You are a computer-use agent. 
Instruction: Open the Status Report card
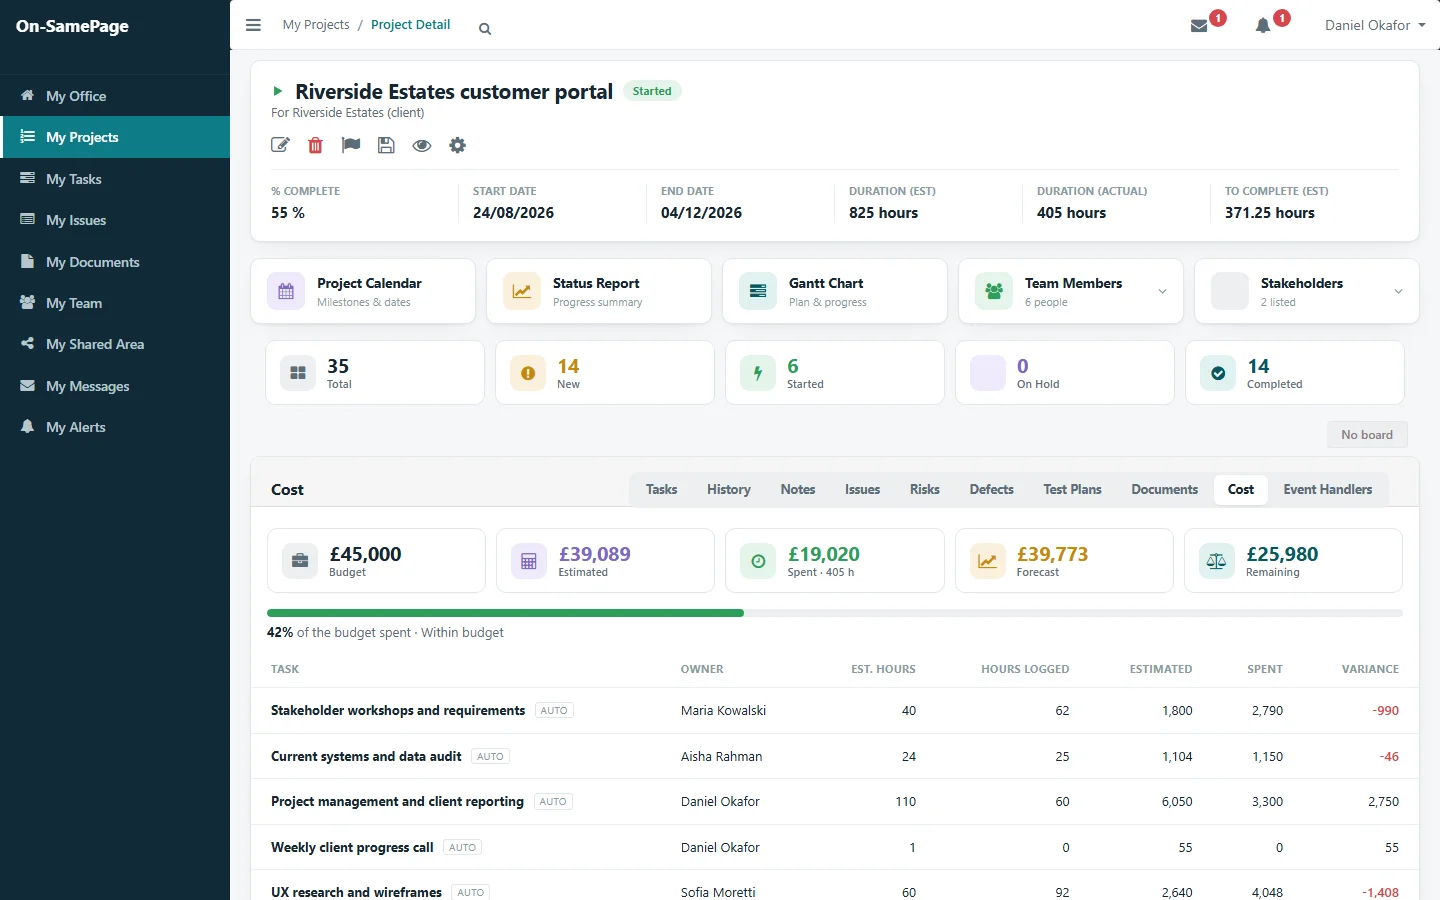point(599,291)
